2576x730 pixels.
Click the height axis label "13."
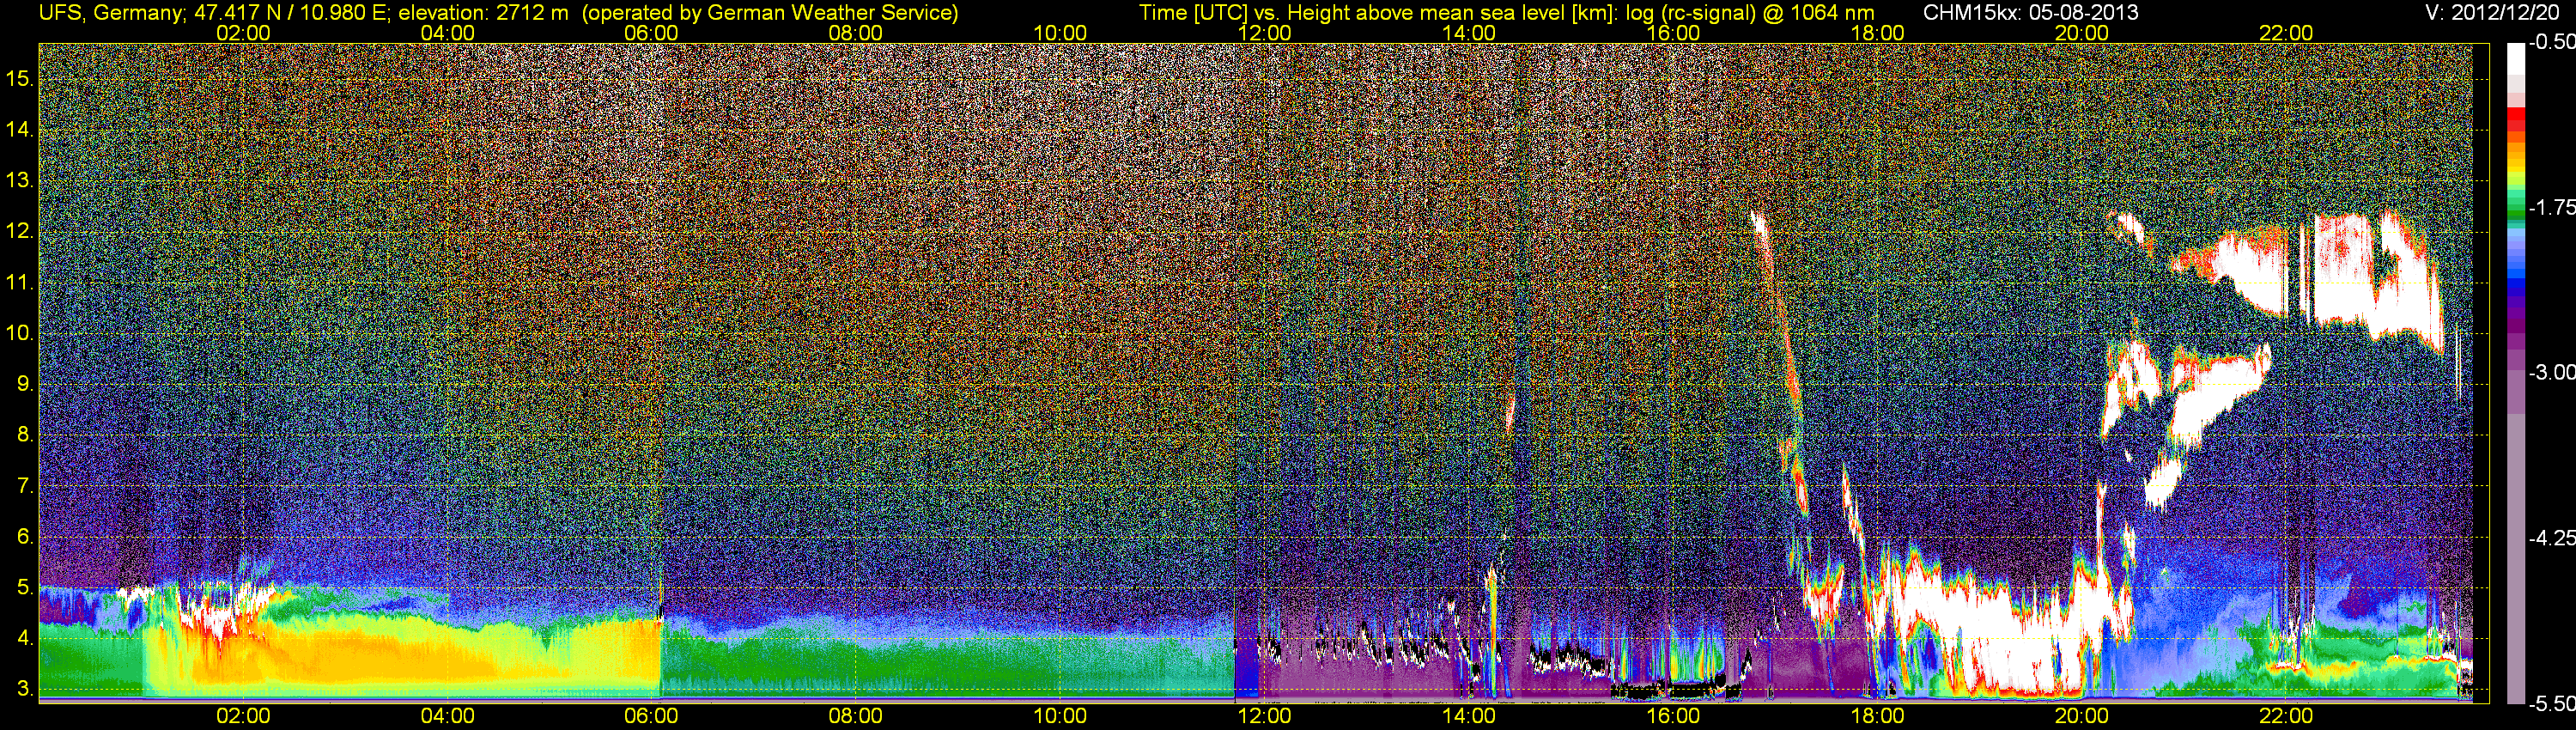pyautogui.click(x=20, y=180)
